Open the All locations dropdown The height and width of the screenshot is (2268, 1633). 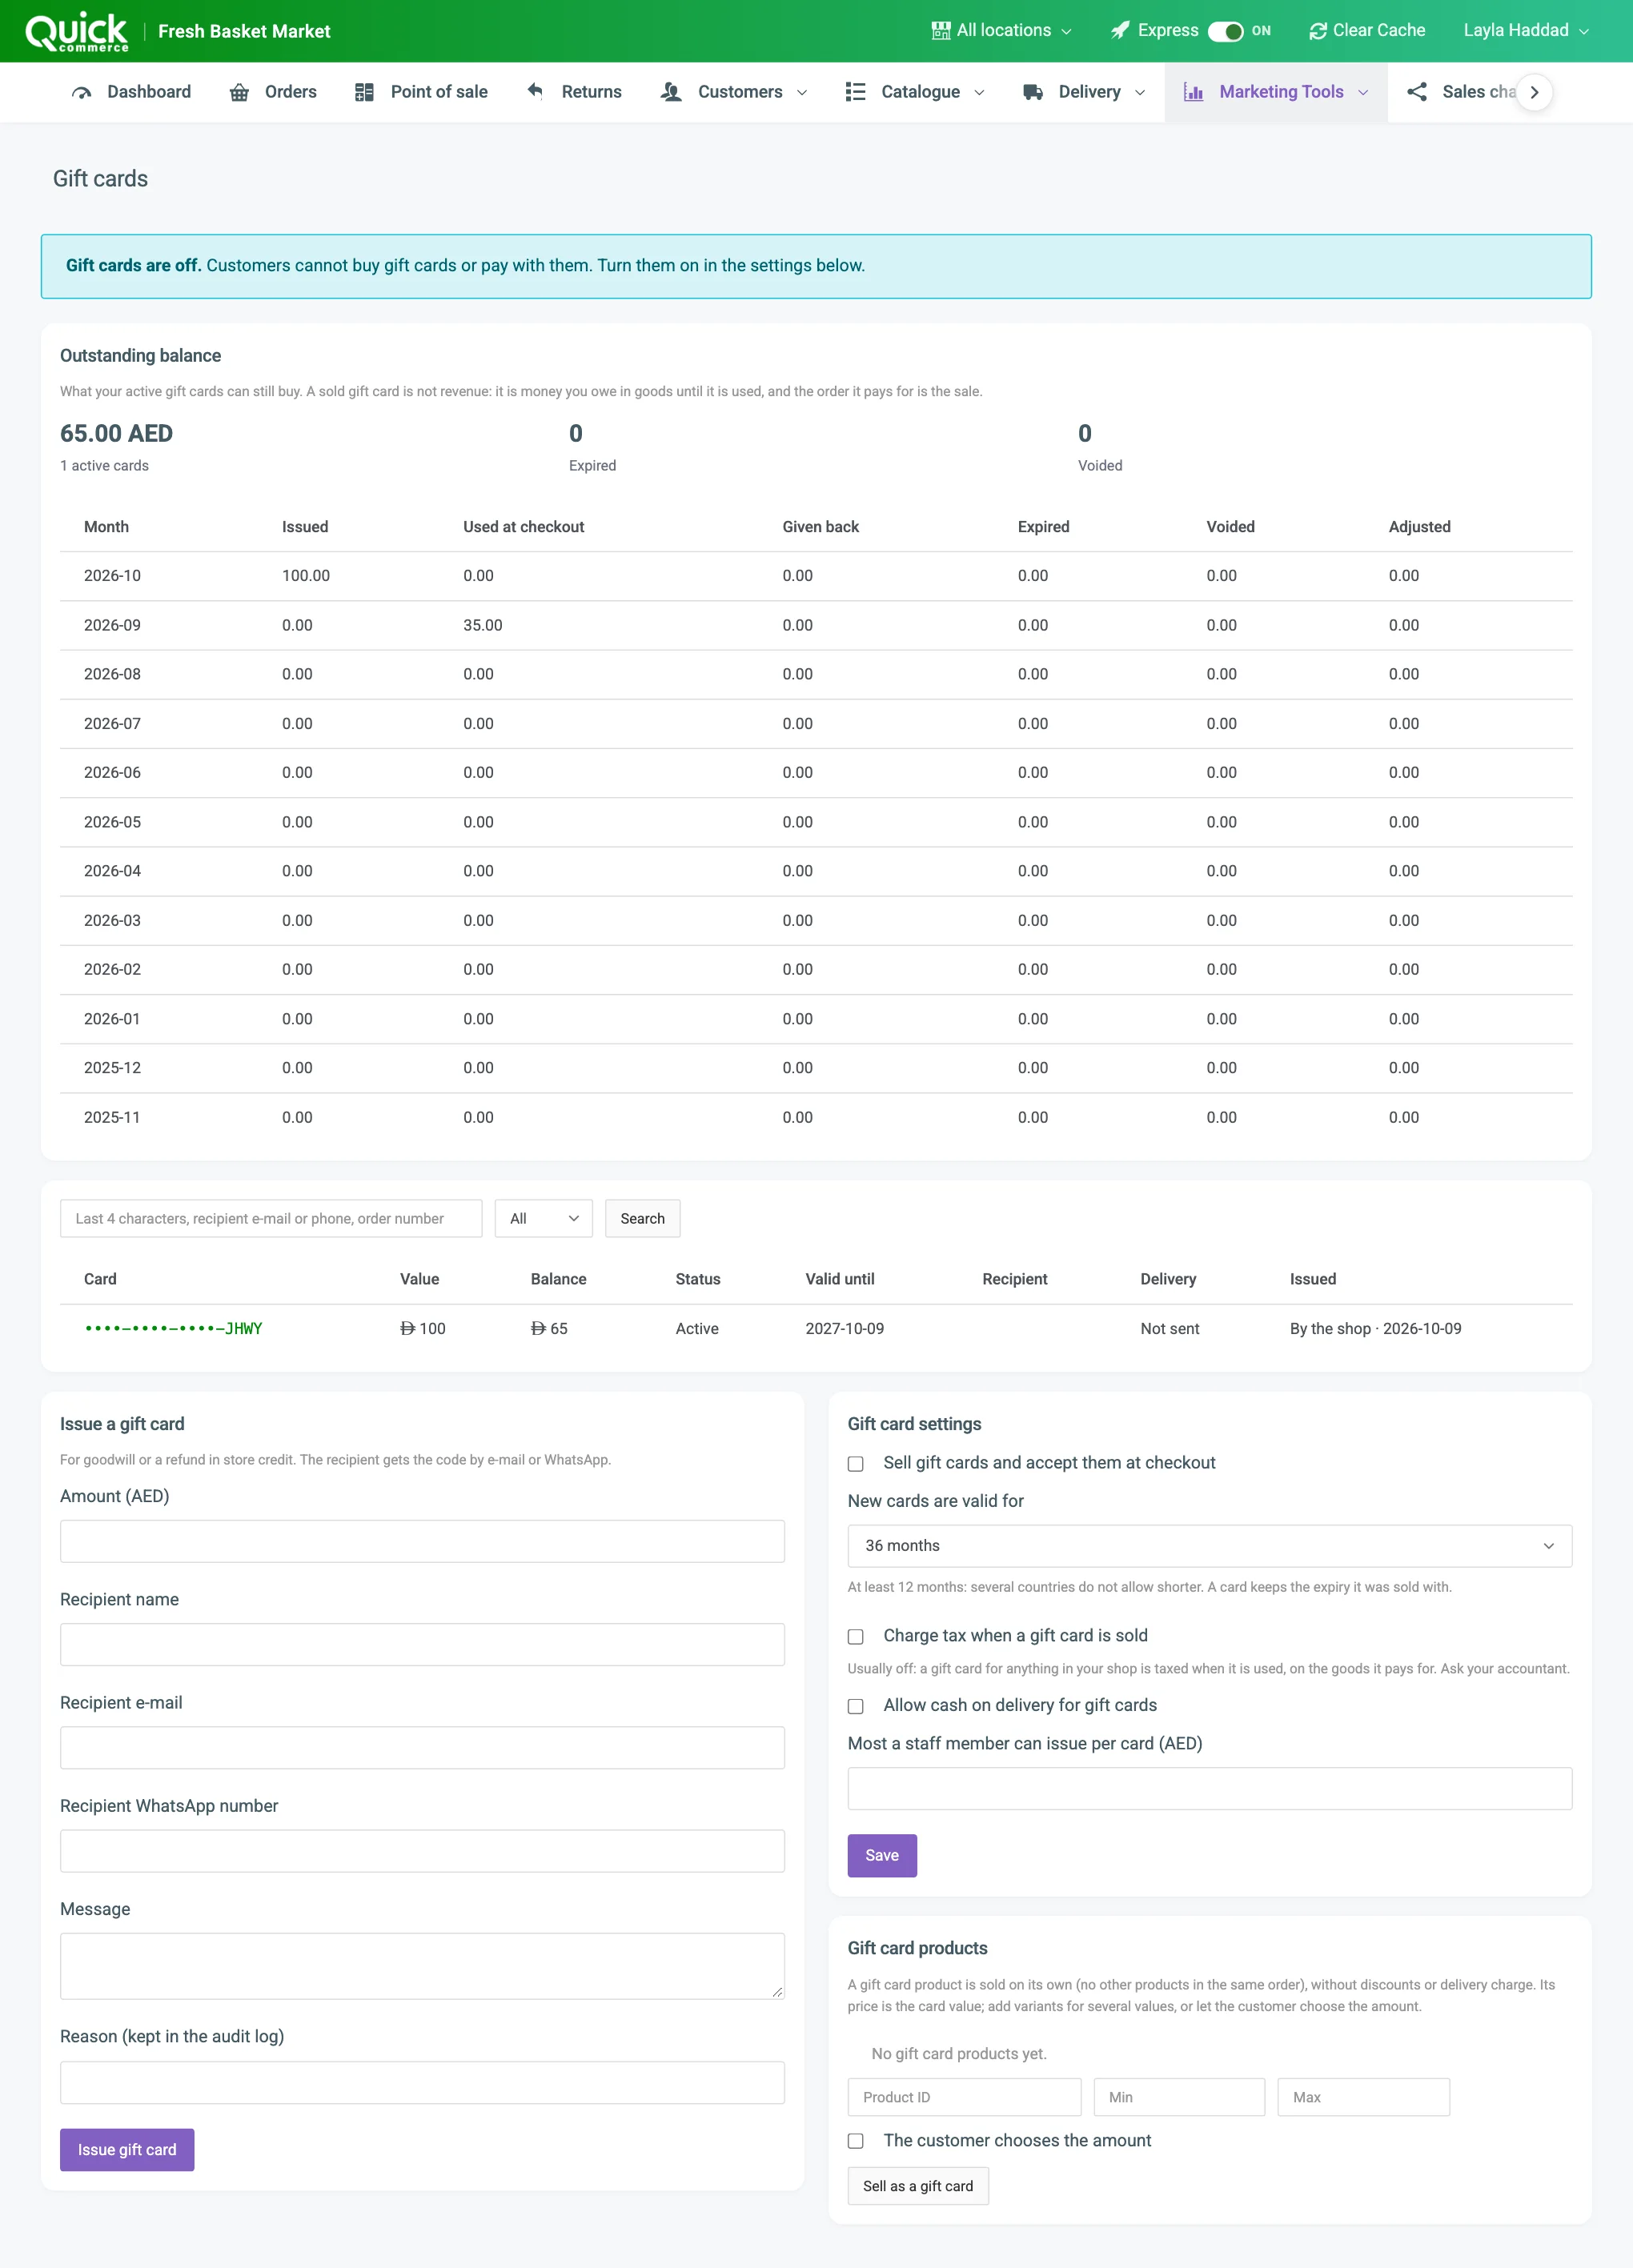coord(1002,31)
